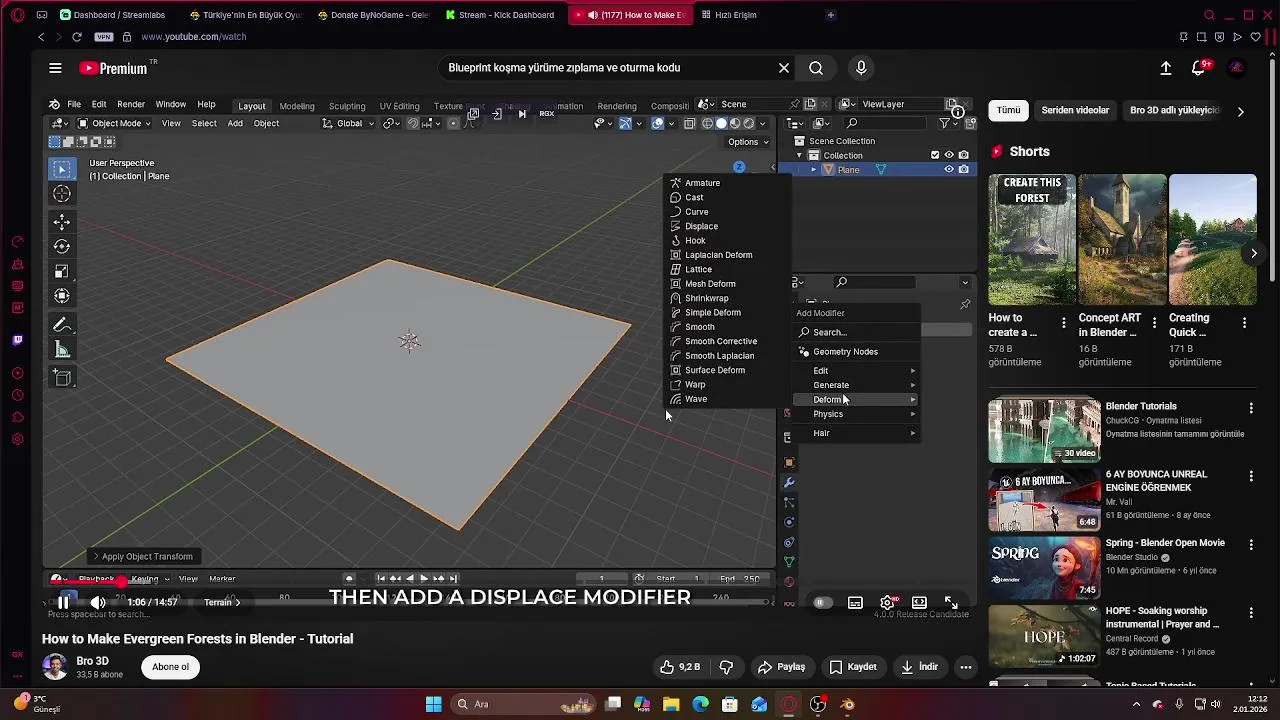Click the Blender logo menu icon
1280x720 pixels.
point(54,104)
